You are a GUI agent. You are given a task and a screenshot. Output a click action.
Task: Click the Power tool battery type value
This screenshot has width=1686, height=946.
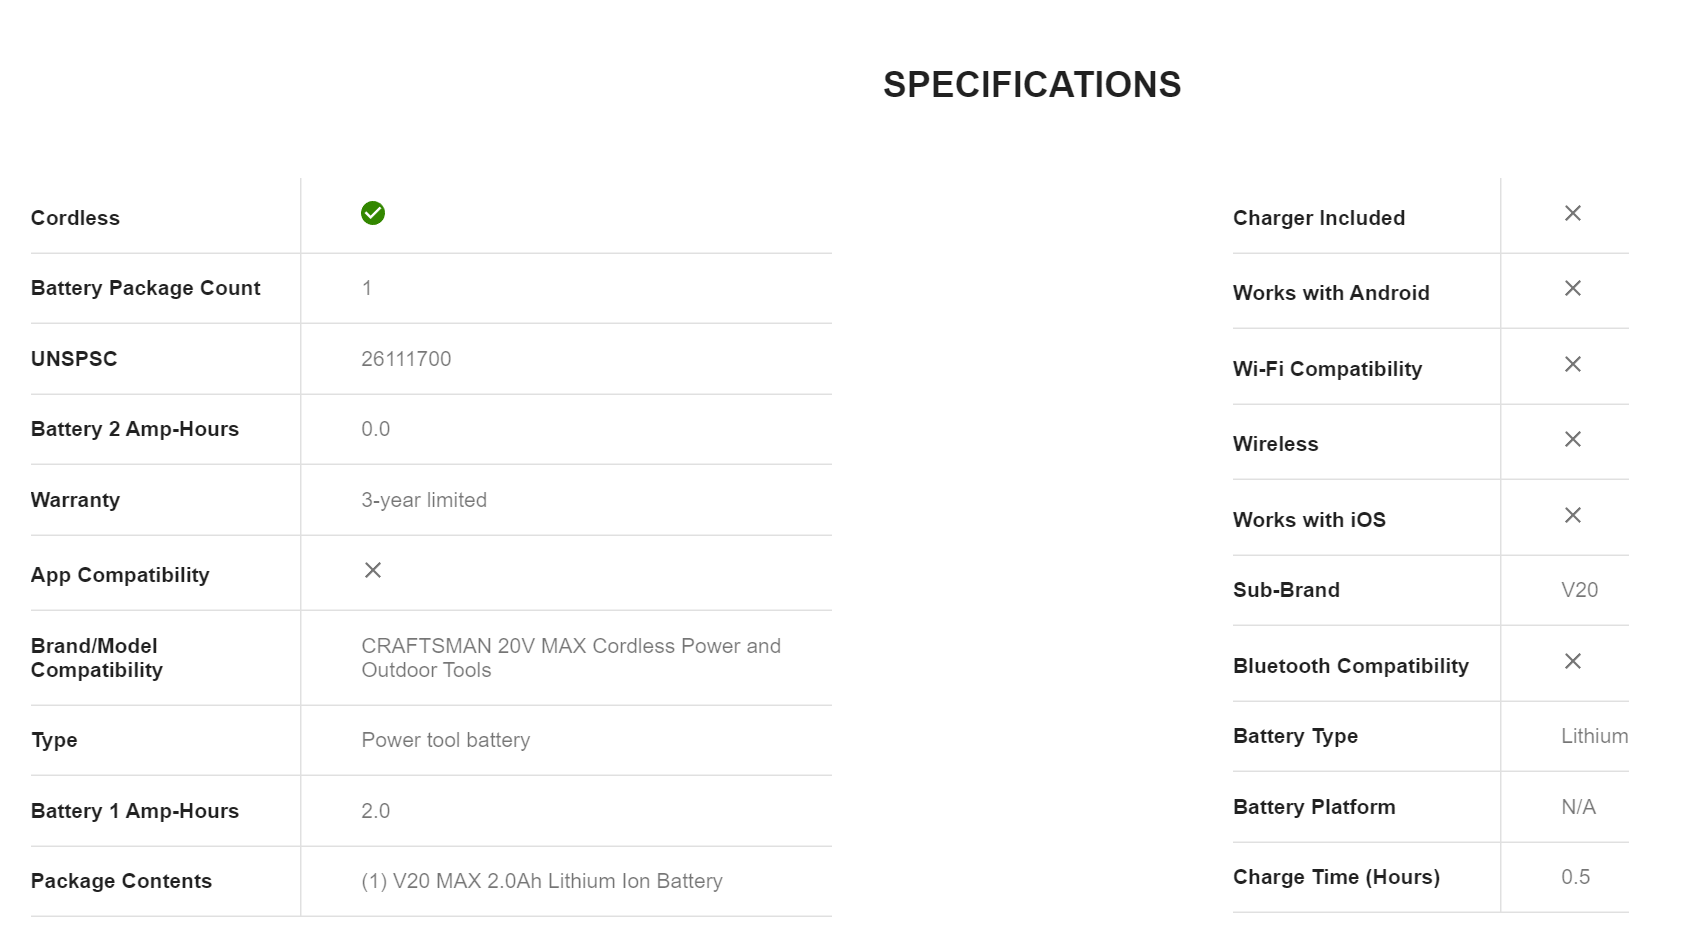pos(446,740)
